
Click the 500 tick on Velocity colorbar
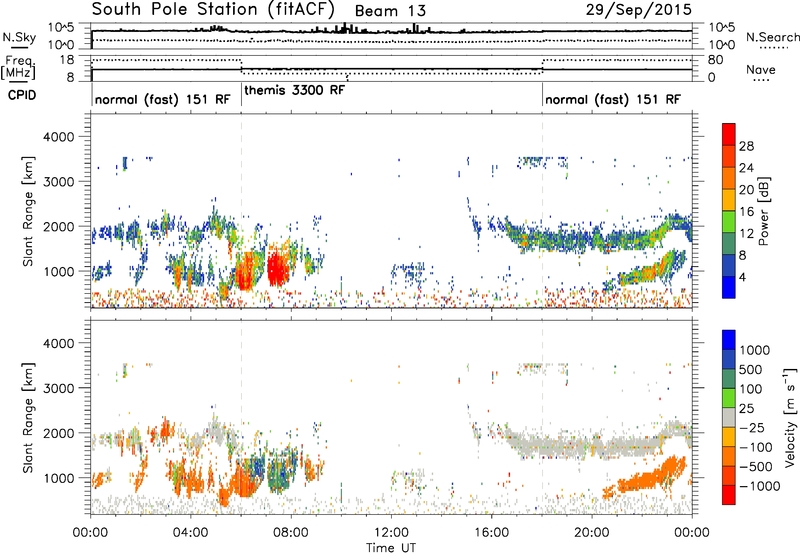pyautogui.click(x=751, y=370)
